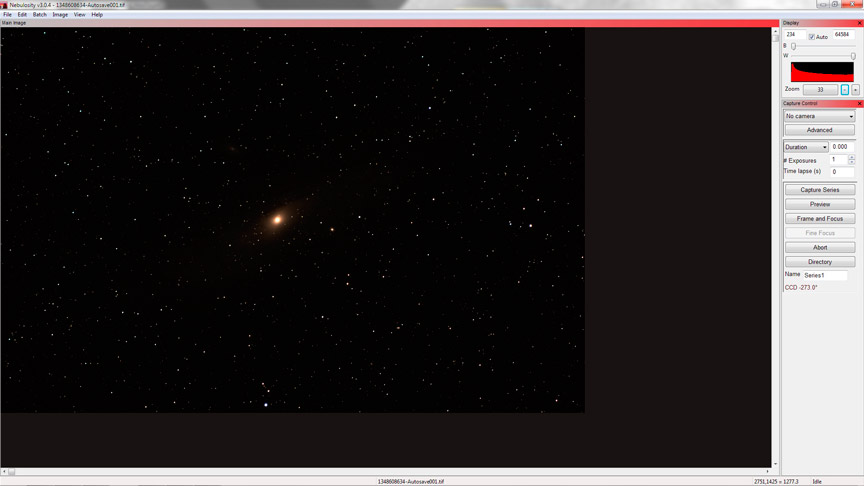Expand the Duration dropdown
The image size is (864, 486).
(x=806, y=147)
